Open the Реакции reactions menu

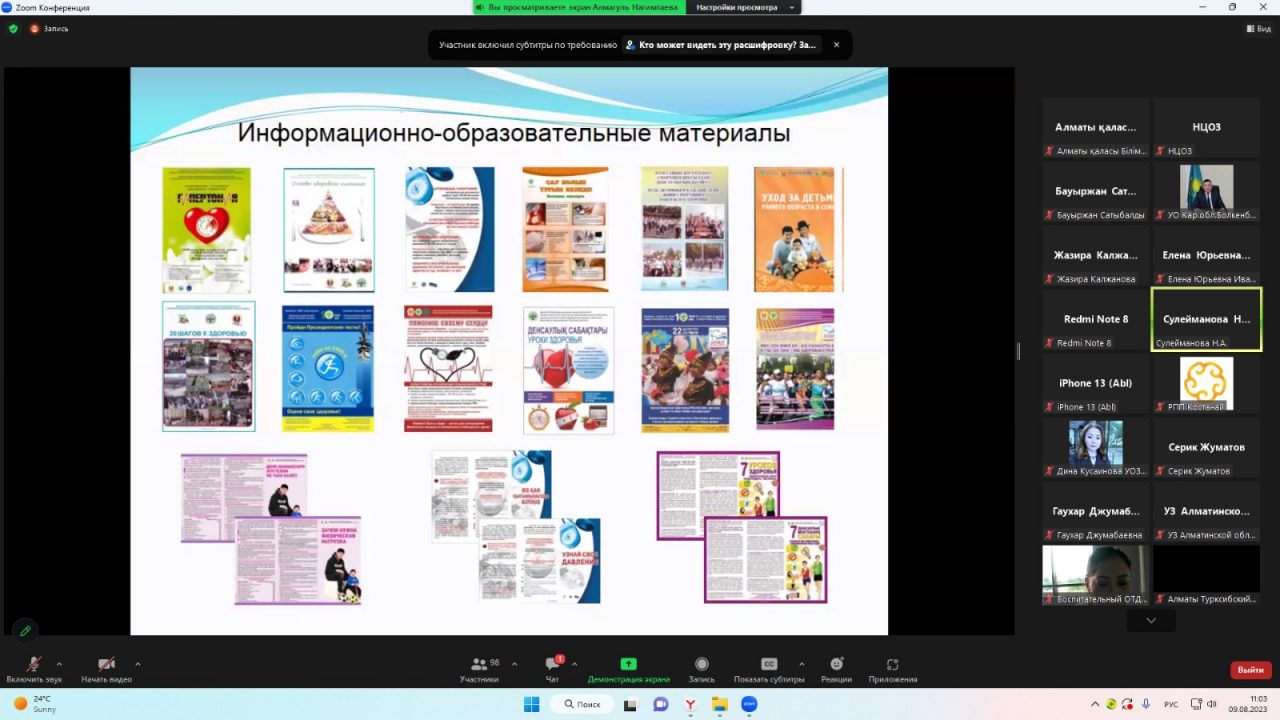(836, 668)
